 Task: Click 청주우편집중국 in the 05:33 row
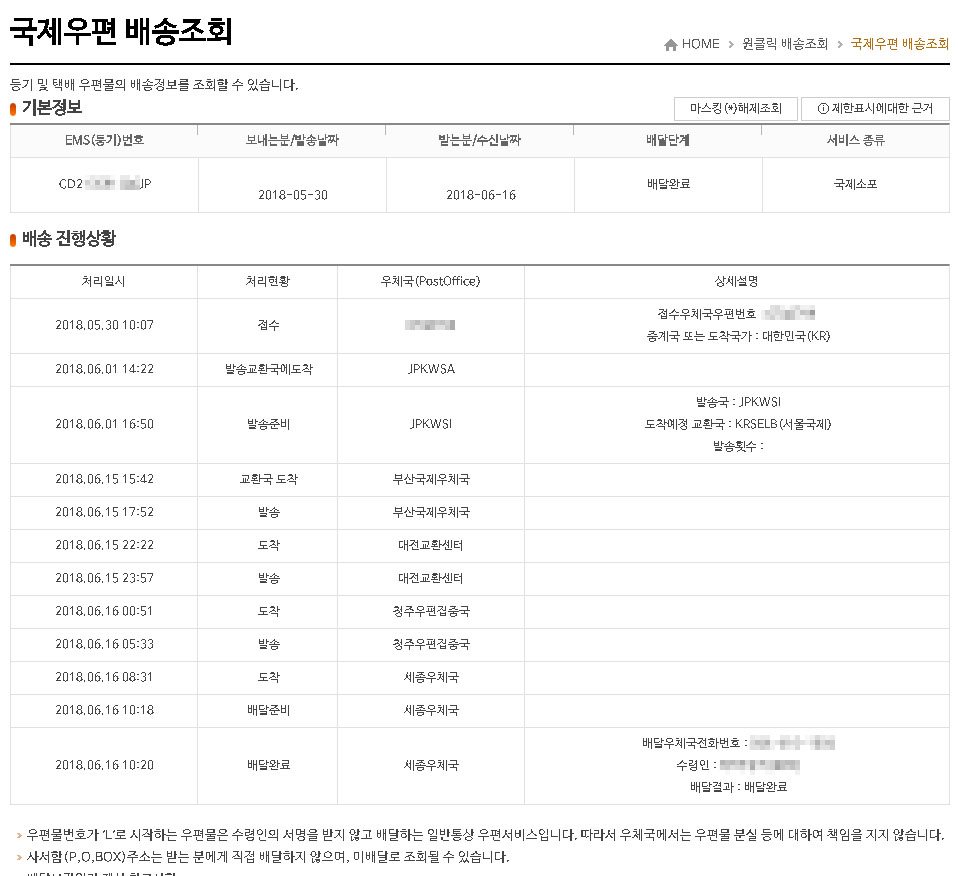(431, 644)
